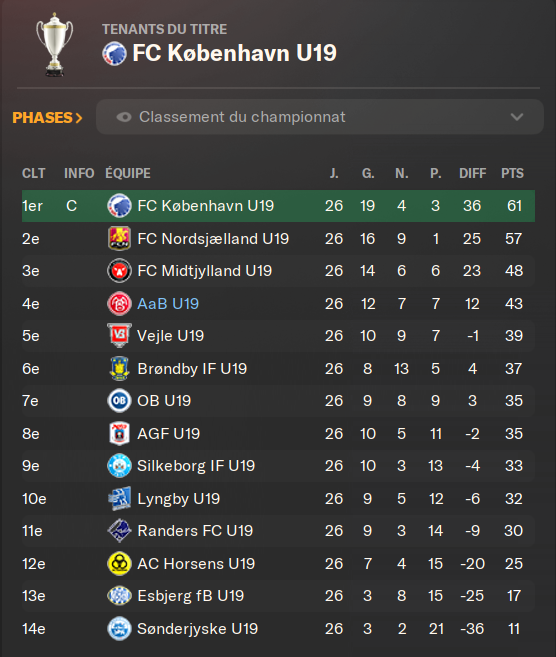Screen dimensions: 556x657
Task: Expand the Classement du championnat dropdown arrow
Action: 517,117
